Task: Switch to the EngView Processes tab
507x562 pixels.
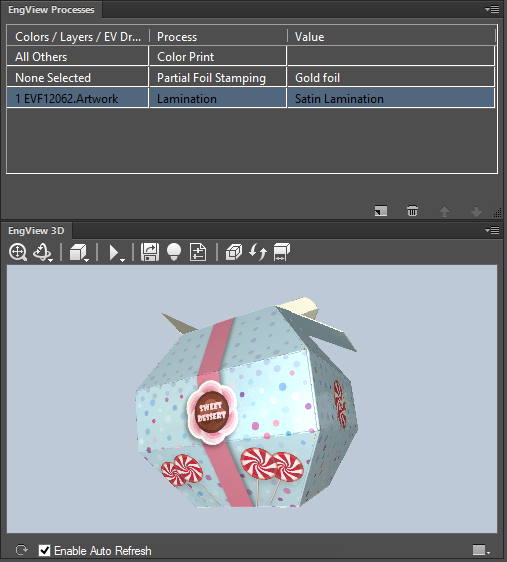Action: (51, 10)
